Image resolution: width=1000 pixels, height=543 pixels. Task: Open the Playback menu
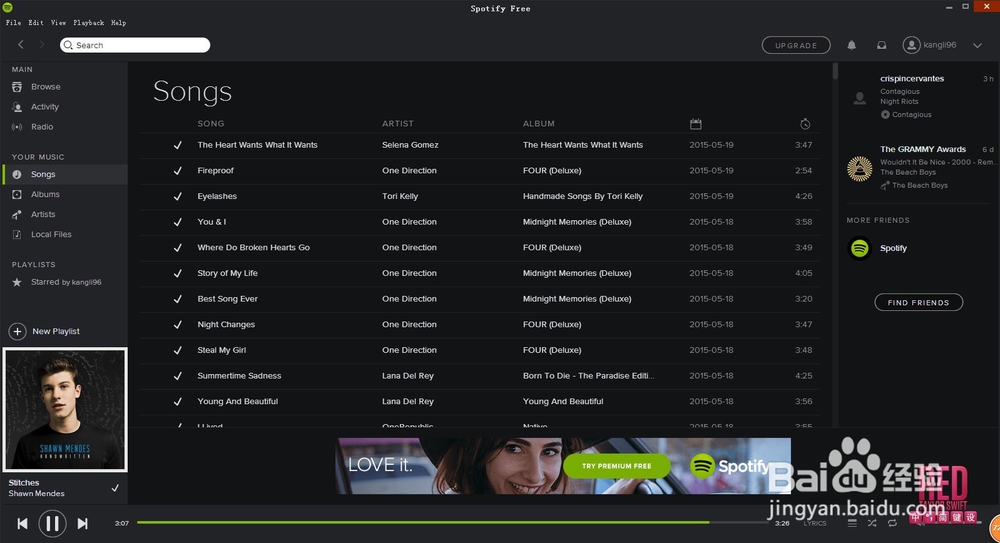click(x=89, y=22)
